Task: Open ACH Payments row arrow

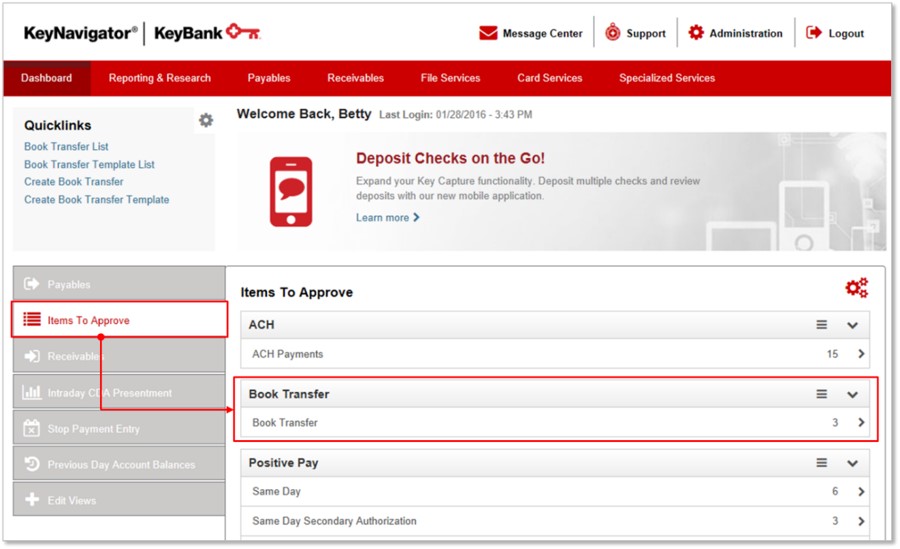Action: click(x=861, y=354)
